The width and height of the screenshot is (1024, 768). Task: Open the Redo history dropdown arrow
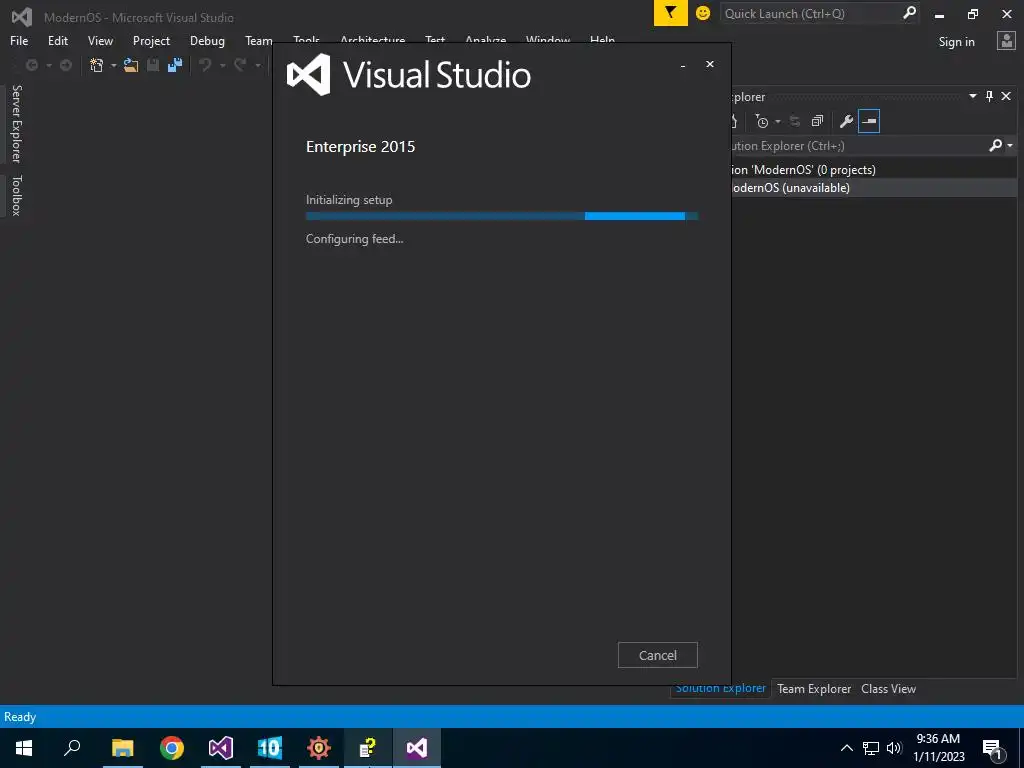[257, 65]
